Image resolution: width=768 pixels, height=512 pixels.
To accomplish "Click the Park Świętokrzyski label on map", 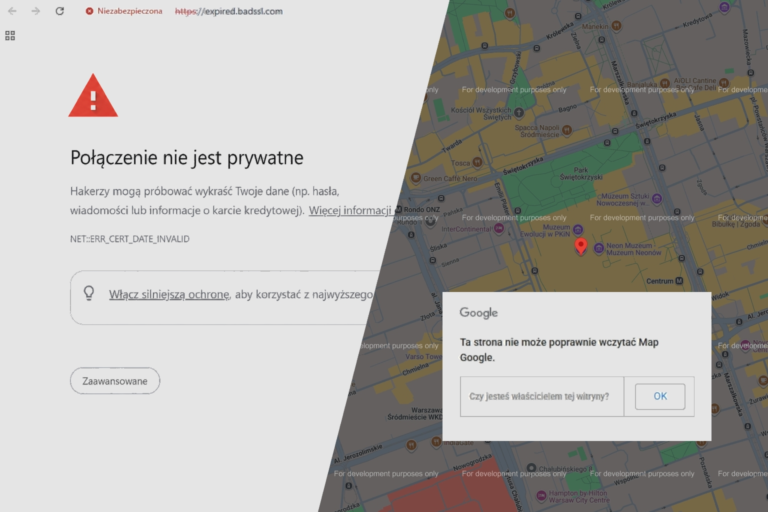I will pyautogui.click(x=580, y=173).
